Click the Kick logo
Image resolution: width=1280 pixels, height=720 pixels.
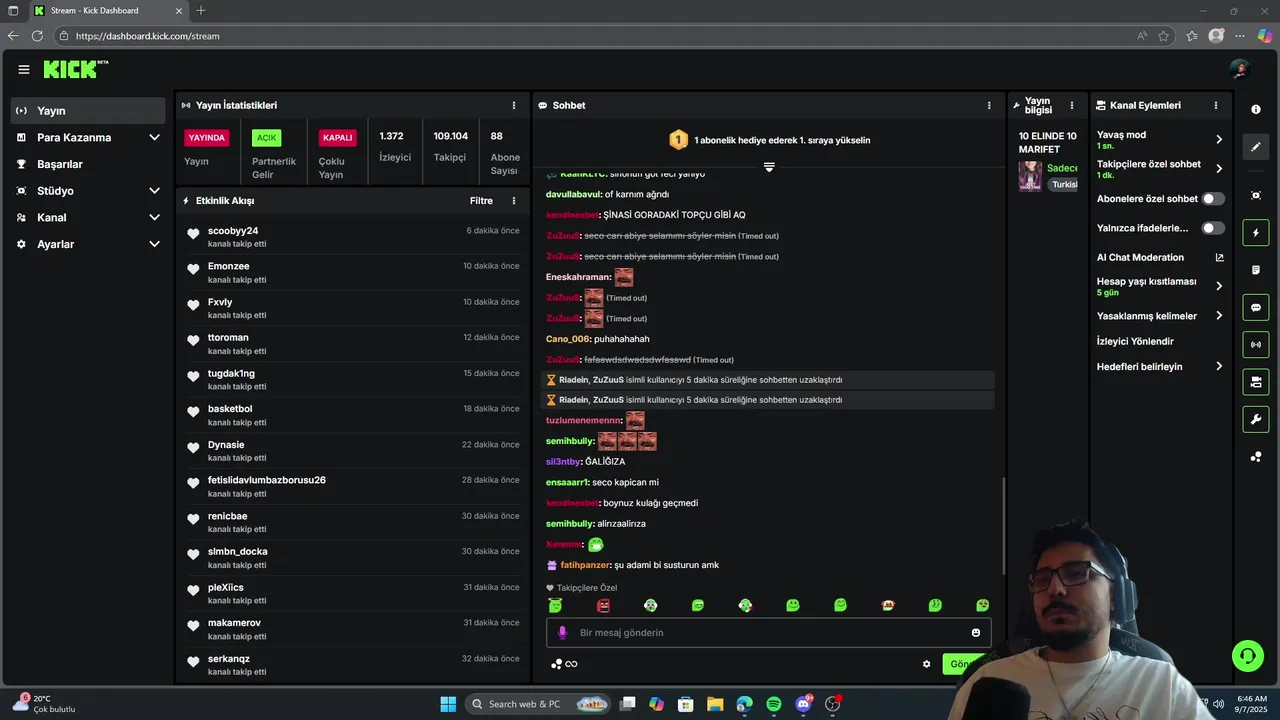pos(75,69)
